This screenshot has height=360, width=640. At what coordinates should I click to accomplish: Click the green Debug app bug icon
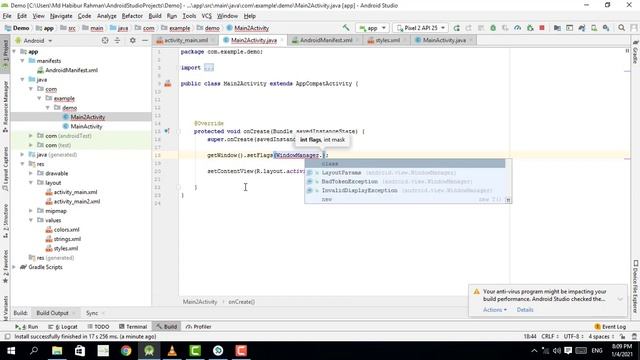[493, 28]
